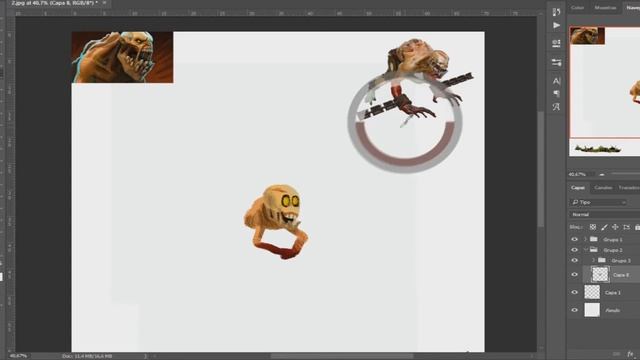Screen dimensions: 640x360
Task: Click the Capa 8 layer thumbnail
Action: pyautogui.click(x=600, y=274)
